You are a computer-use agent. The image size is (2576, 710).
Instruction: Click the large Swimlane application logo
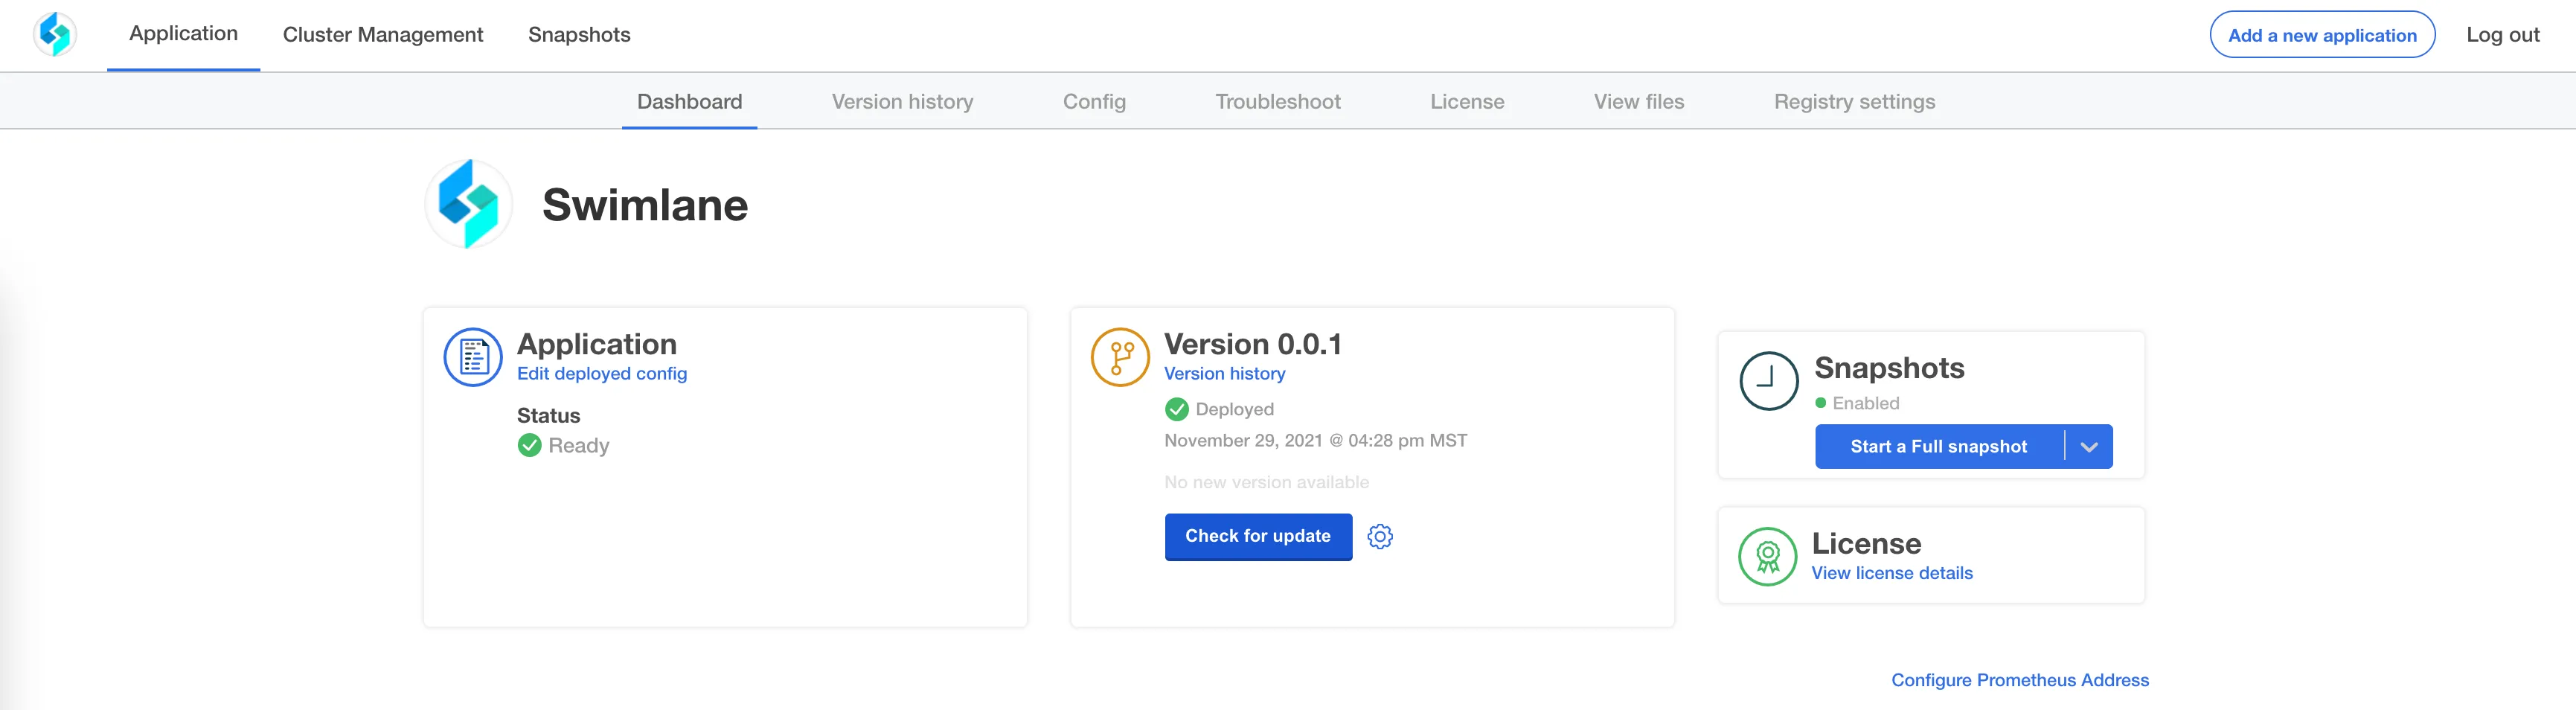[469, 204]
